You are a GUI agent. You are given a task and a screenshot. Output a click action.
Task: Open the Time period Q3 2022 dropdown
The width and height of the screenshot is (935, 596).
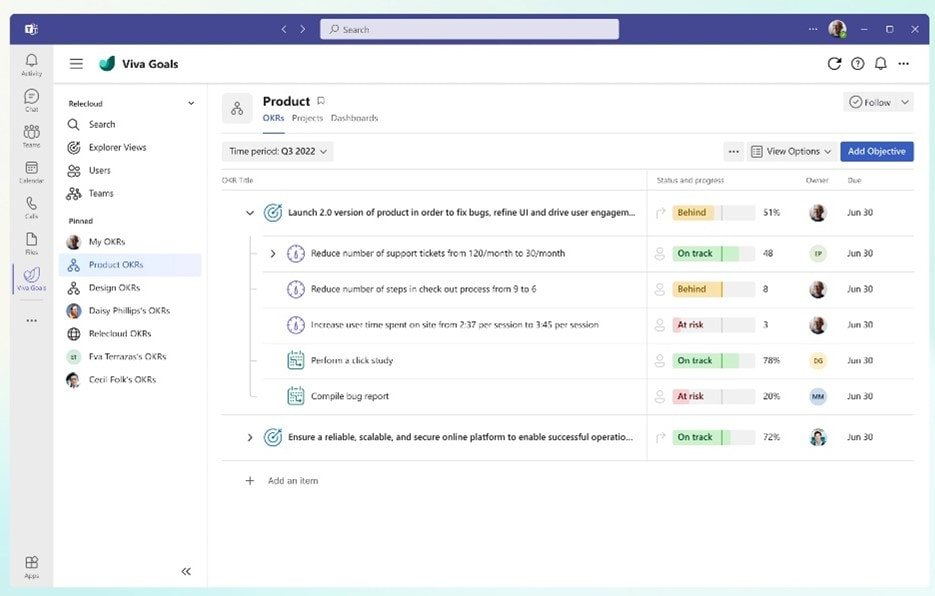pyautogui.click(x=277, y=152)
